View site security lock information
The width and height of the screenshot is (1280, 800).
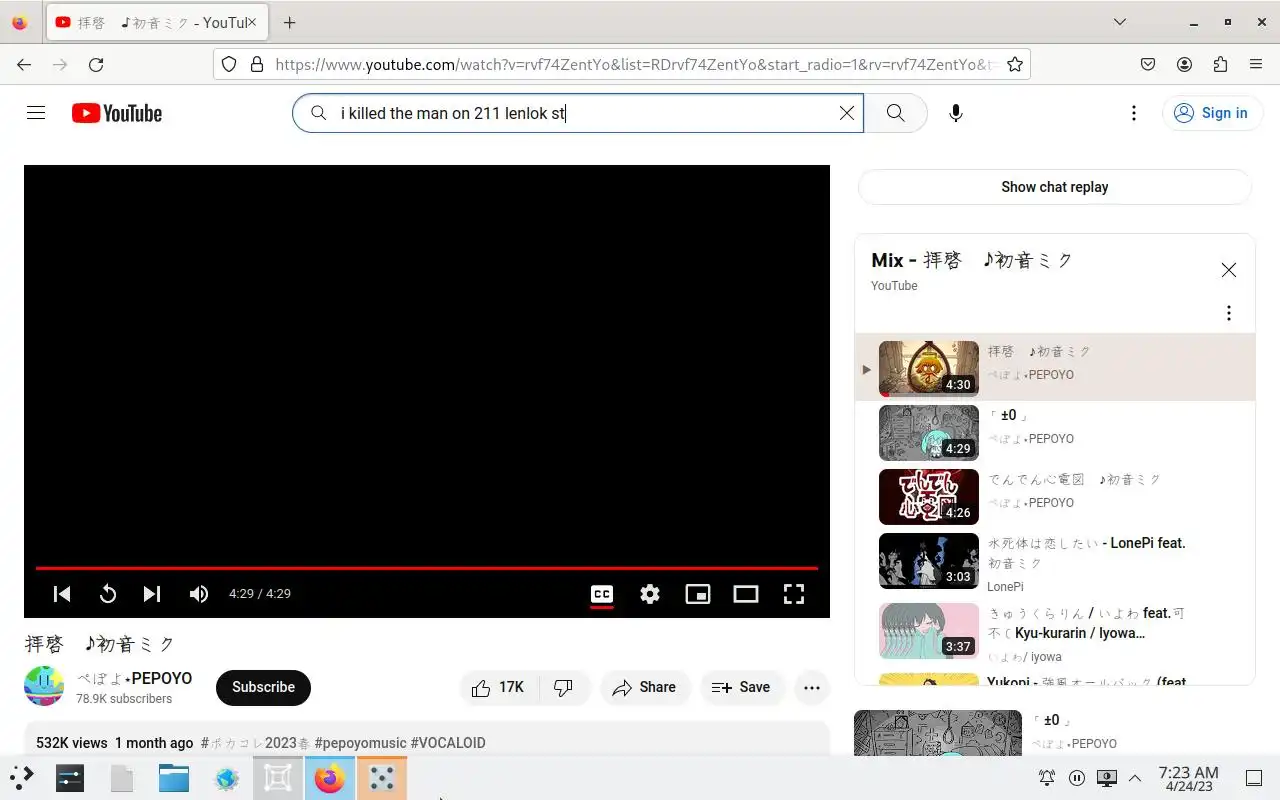(256, 64)
